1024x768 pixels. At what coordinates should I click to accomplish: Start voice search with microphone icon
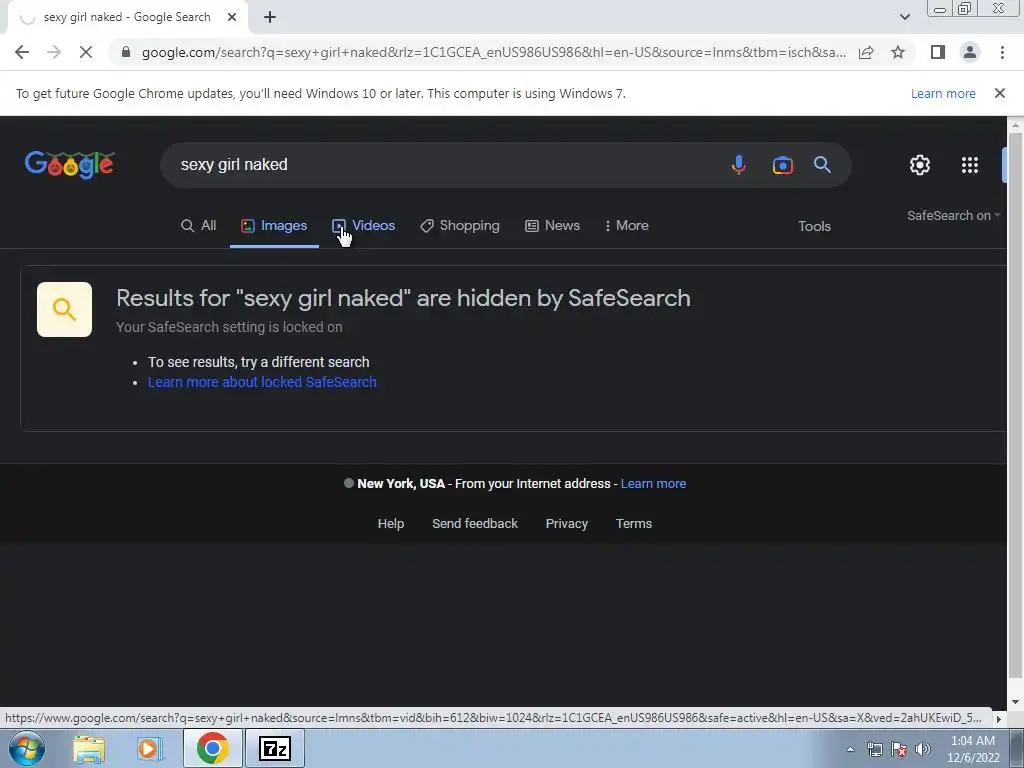tap(739, 165)
